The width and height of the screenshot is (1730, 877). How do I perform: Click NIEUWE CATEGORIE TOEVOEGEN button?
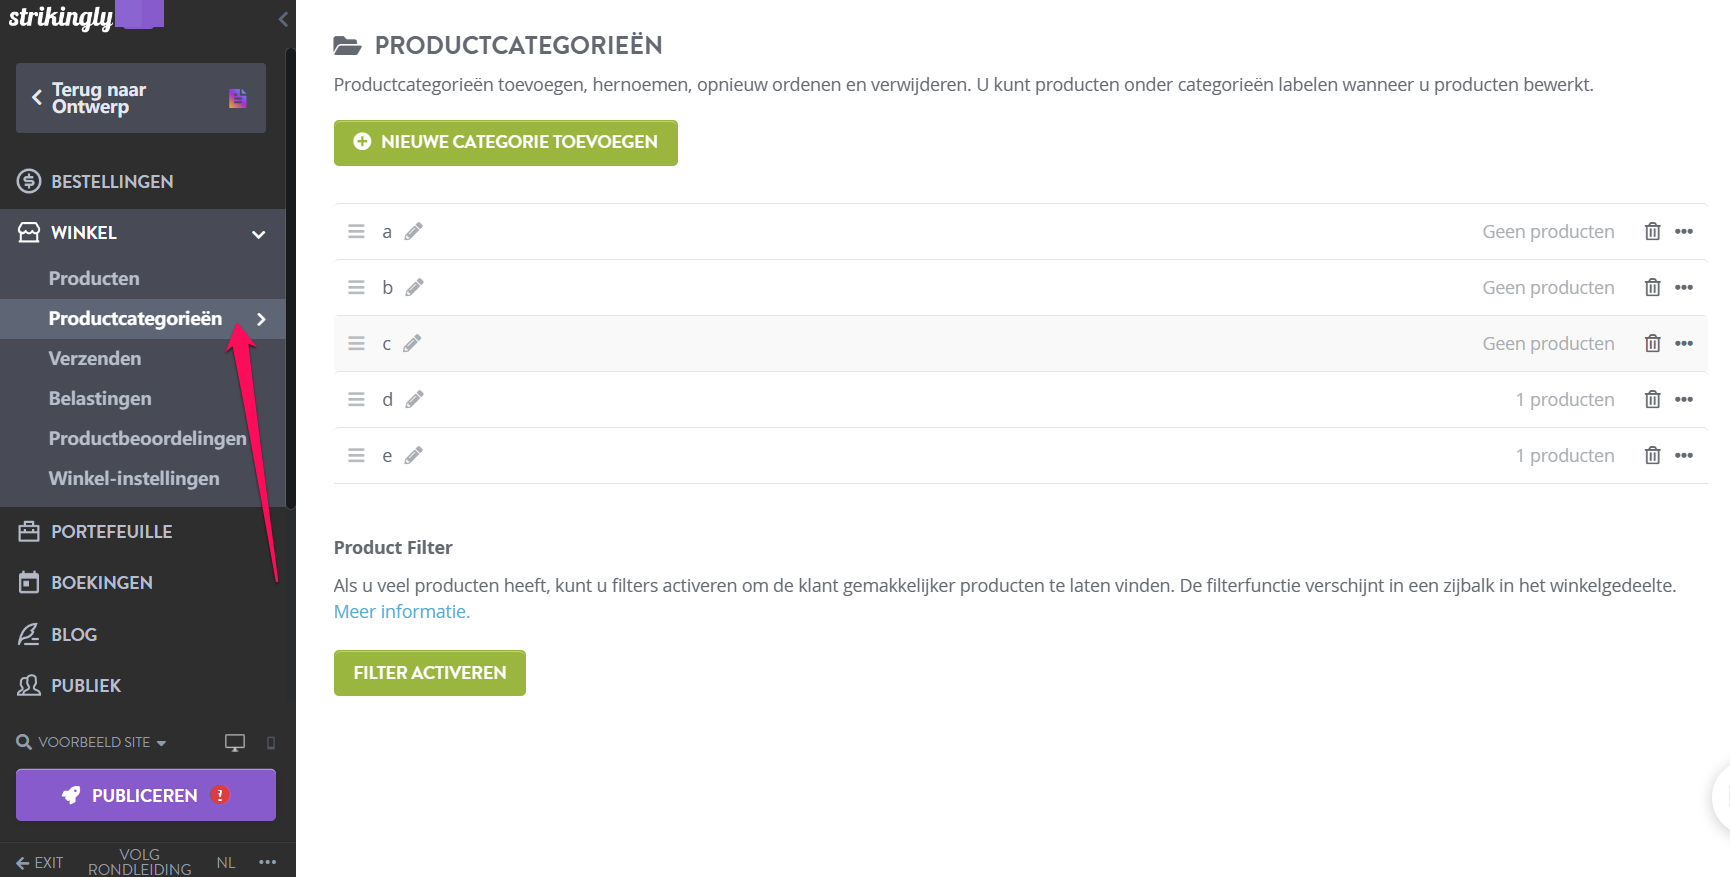pyautogui.click(x=506, y=143)
